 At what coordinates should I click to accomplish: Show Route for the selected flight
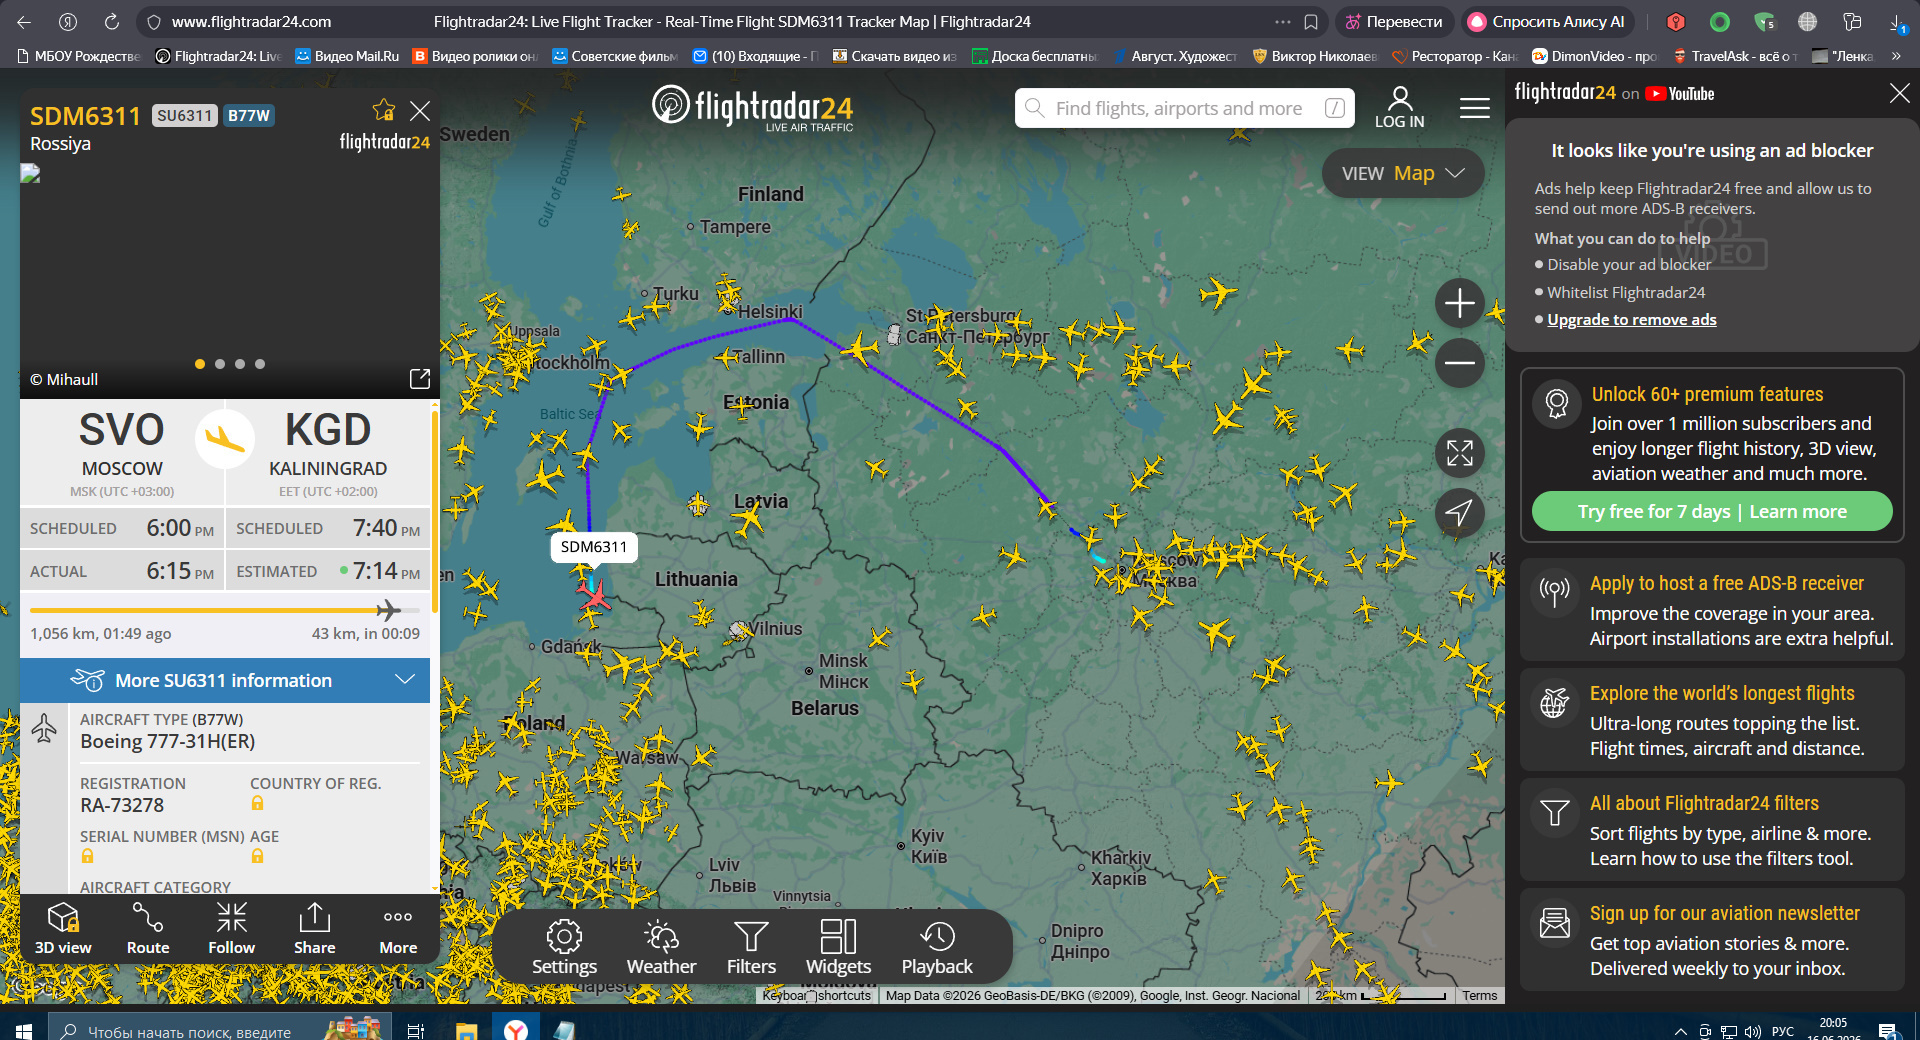(148, 928)
